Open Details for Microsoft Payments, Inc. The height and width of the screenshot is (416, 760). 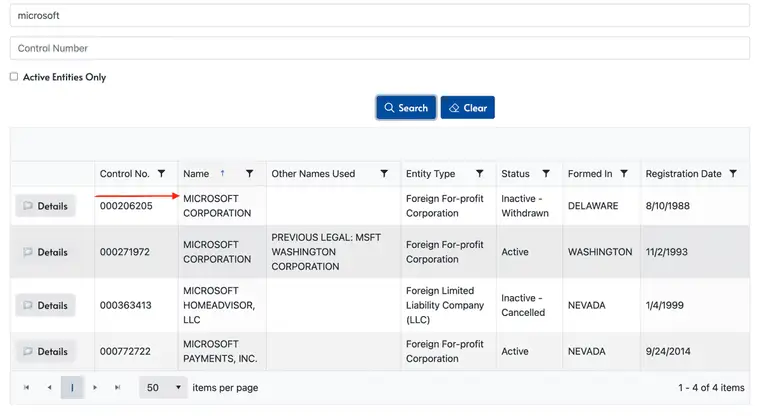click(x=46, y=352)
